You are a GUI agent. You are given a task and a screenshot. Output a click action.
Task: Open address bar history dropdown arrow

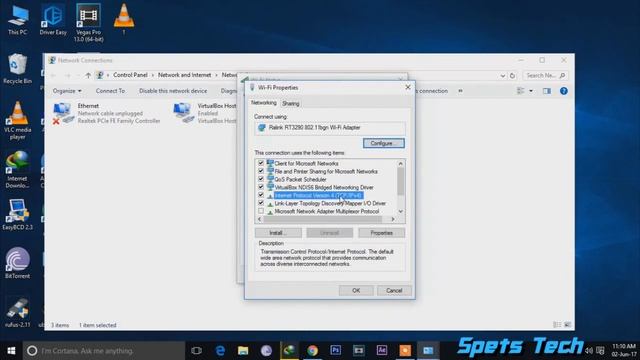click(x=502, y=76)
